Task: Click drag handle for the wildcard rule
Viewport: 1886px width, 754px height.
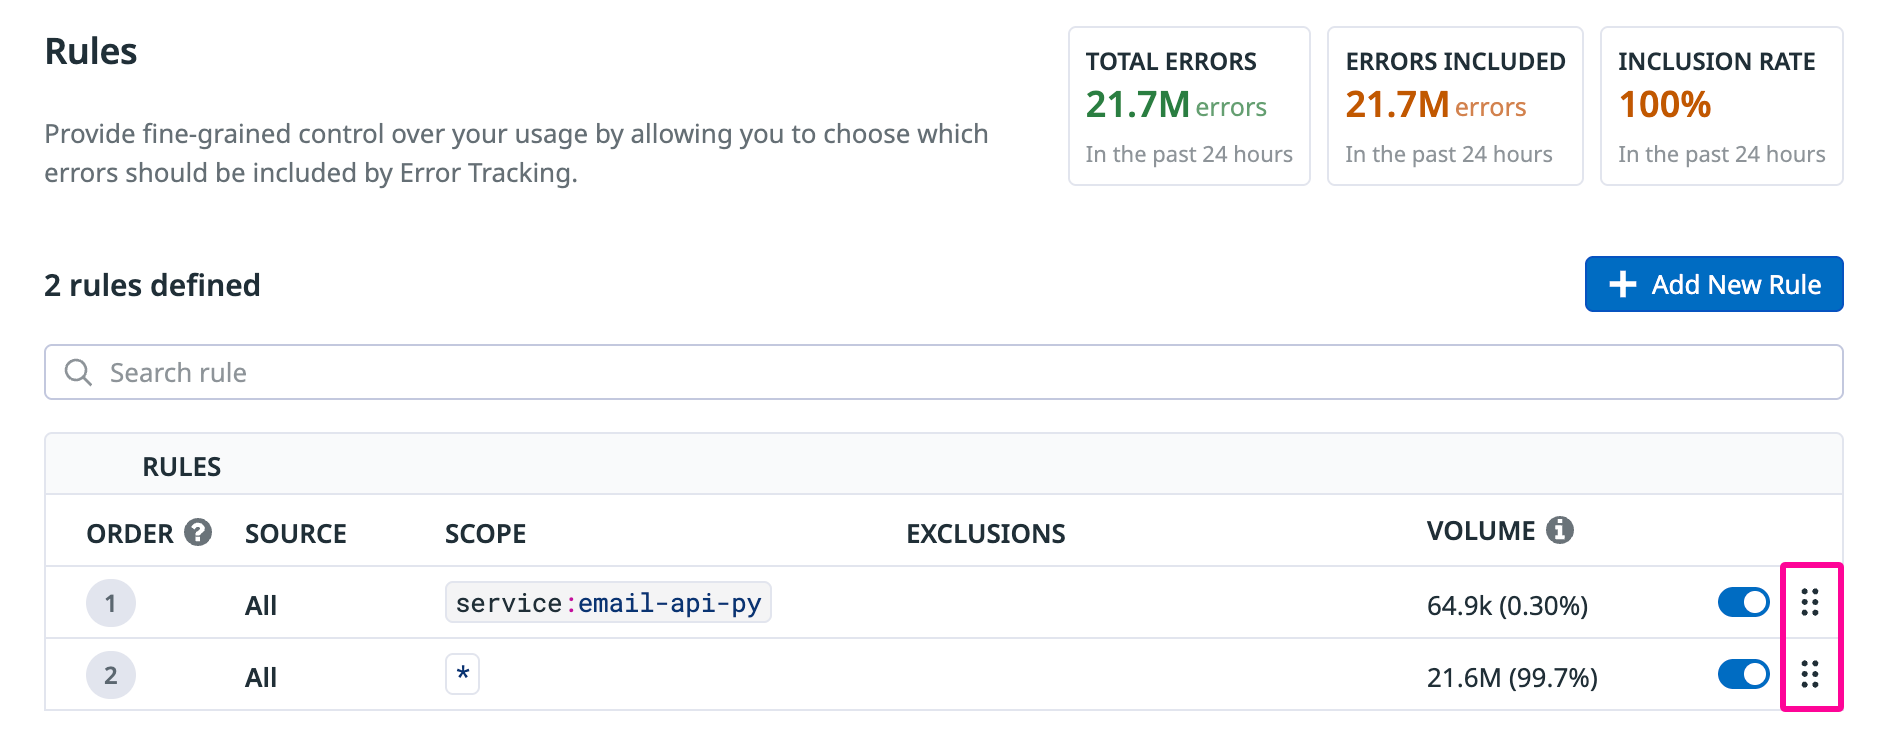Action: click(x=1809, y=674)
